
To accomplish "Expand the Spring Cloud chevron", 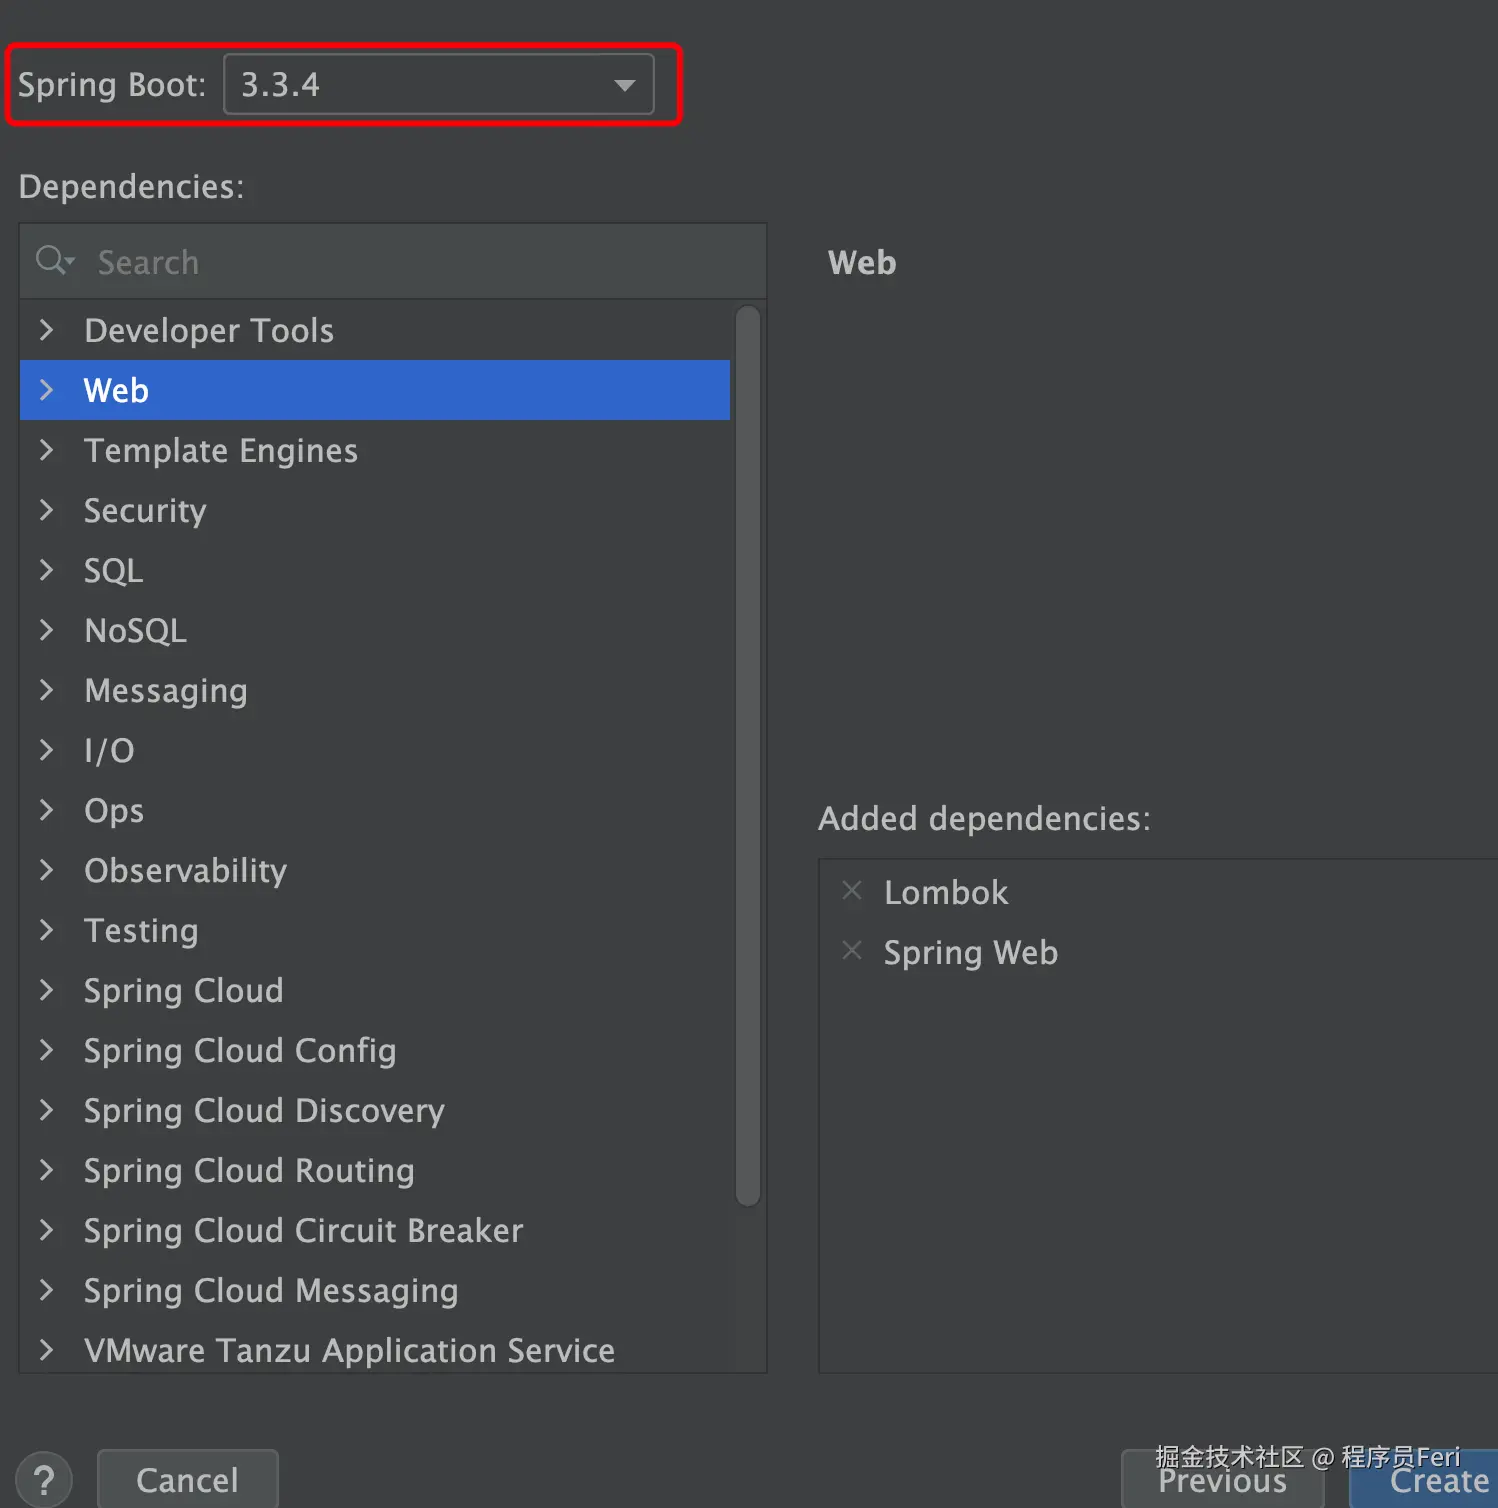I will pos(46,990).
